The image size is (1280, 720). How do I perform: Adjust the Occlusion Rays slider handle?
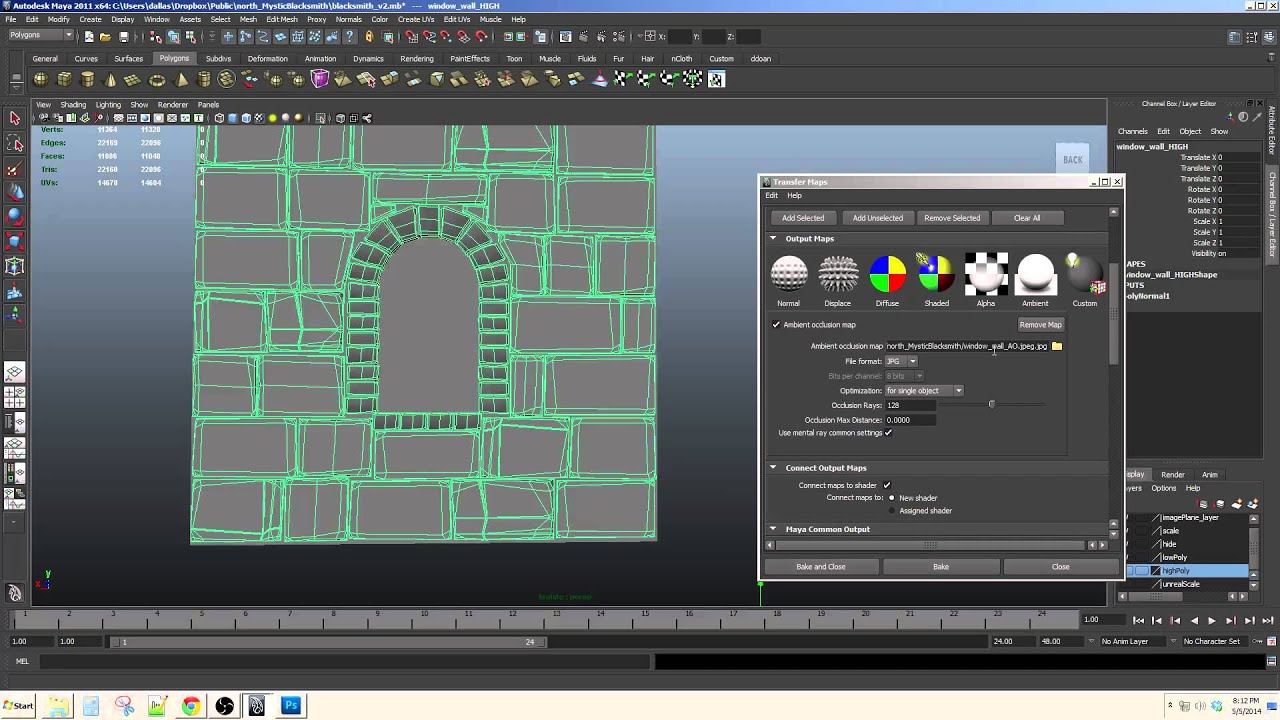click(x=992, y=405)
